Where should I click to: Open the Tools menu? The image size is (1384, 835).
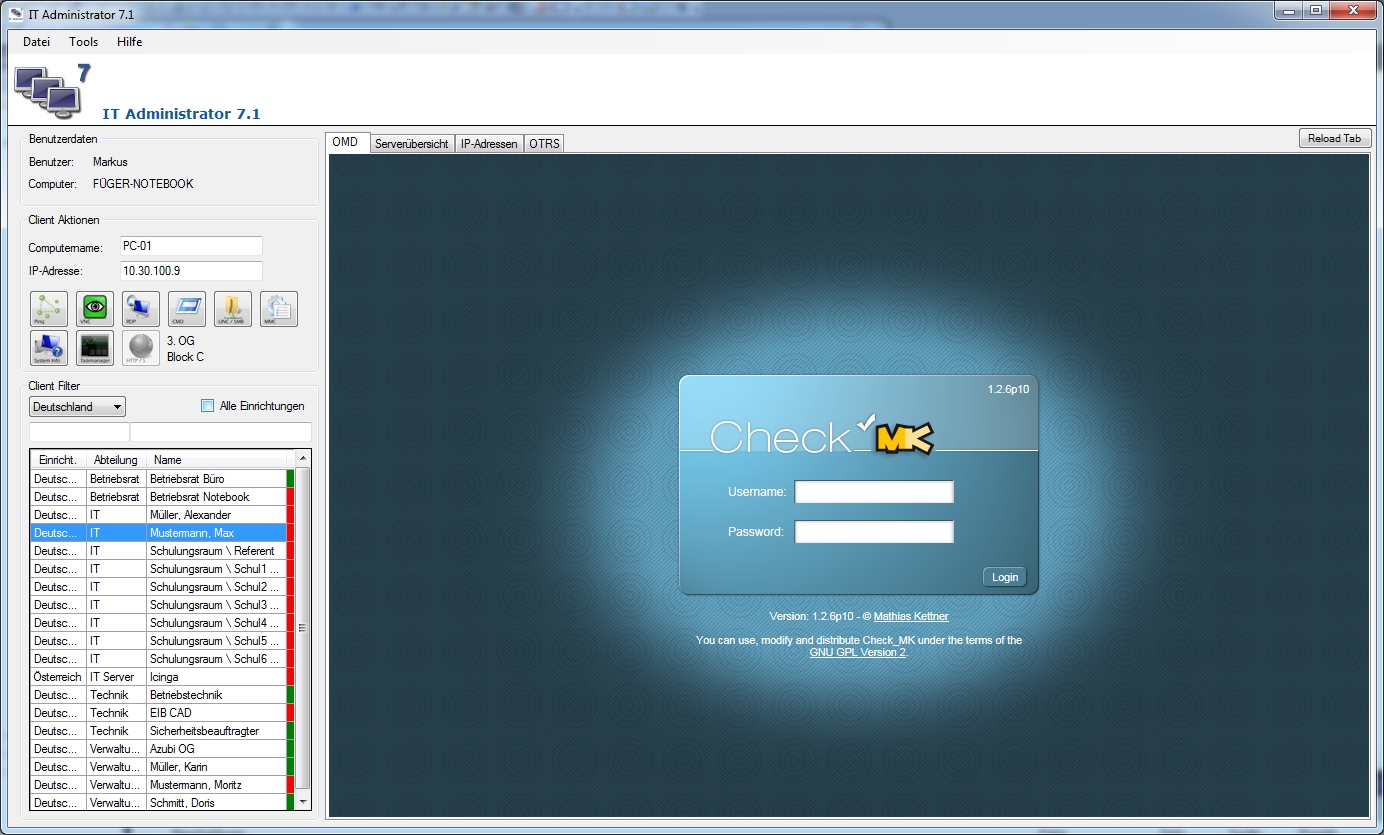(x=84, y=42)
